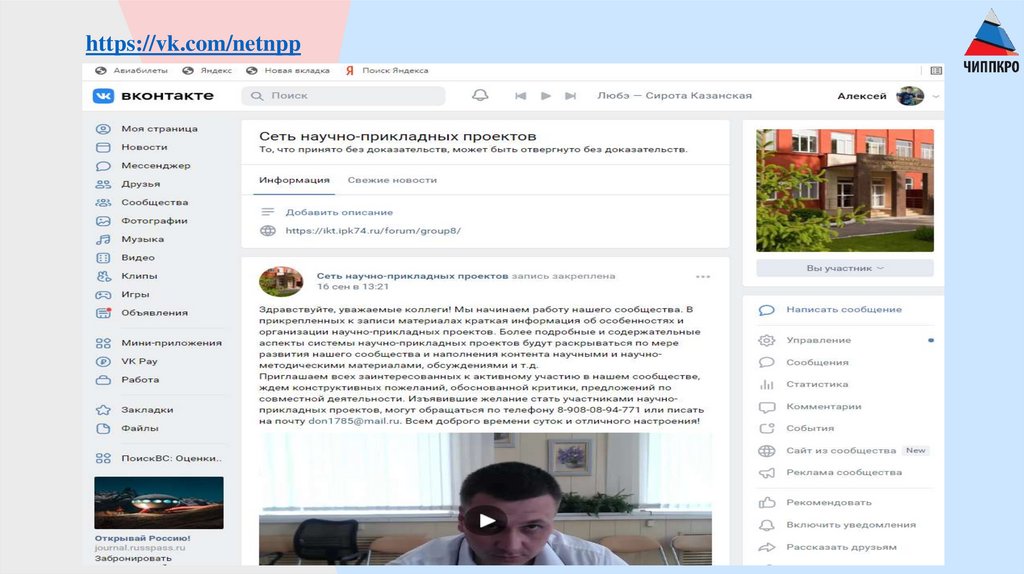Screen dimensions: 1024x574
Task: Open ikt.ipk74.ru/forum/group8 link
Action: 373,231
